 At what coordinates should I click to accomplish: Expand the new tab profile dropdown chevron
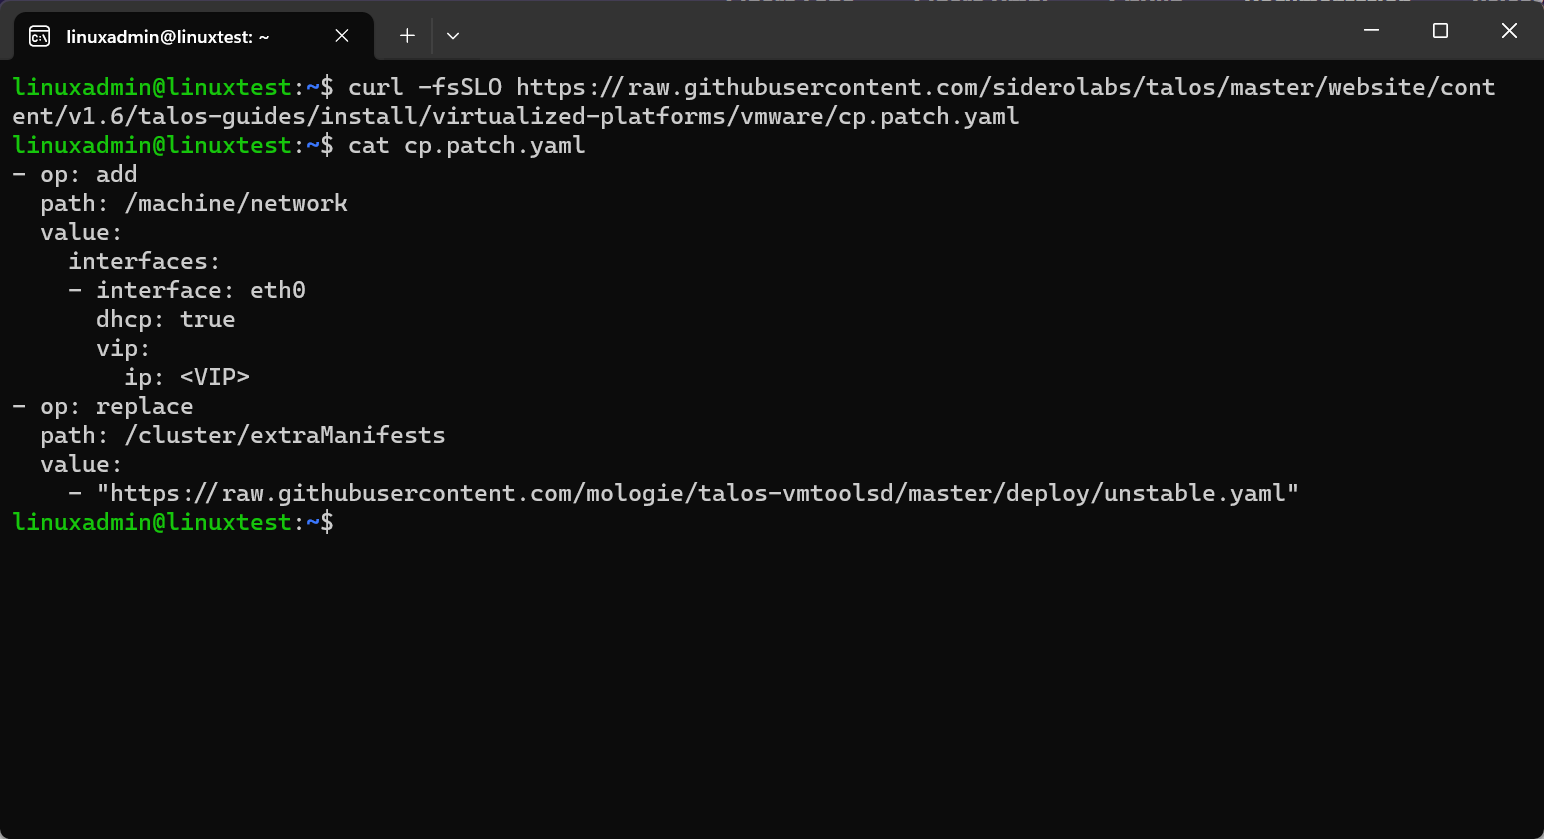click(453, 36)
